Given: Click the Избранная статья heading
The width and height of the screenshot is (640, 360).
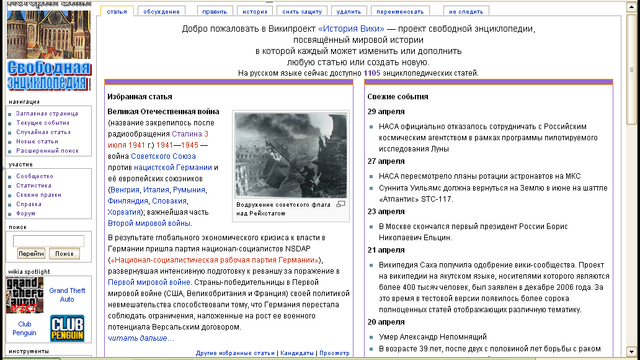Looking at the screenshot, I should coord(140,97).
